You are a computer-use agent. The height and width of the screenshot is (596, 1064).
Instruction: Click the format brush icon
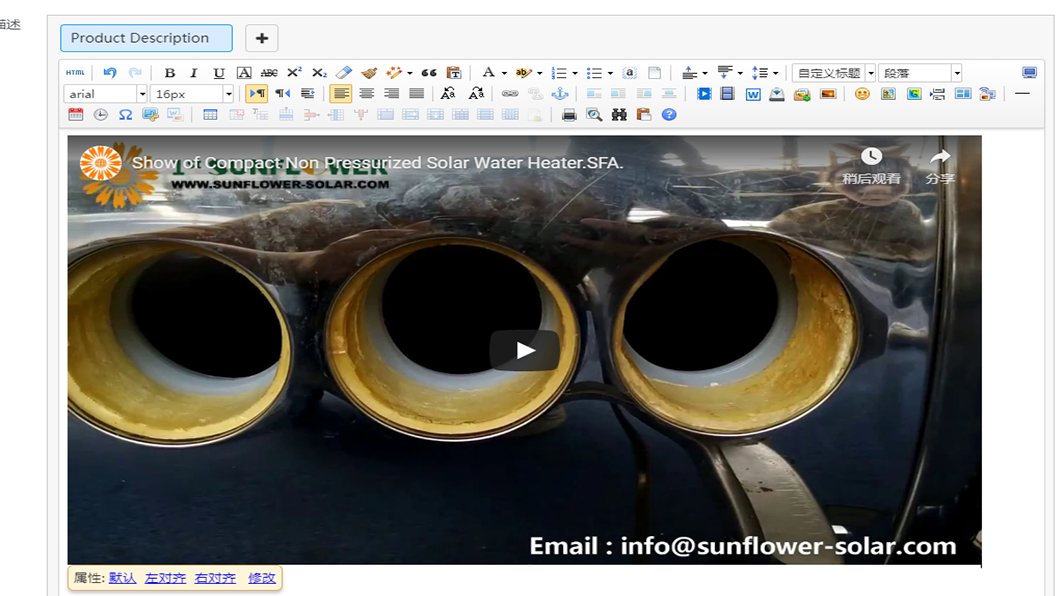(x=369, y=73)
